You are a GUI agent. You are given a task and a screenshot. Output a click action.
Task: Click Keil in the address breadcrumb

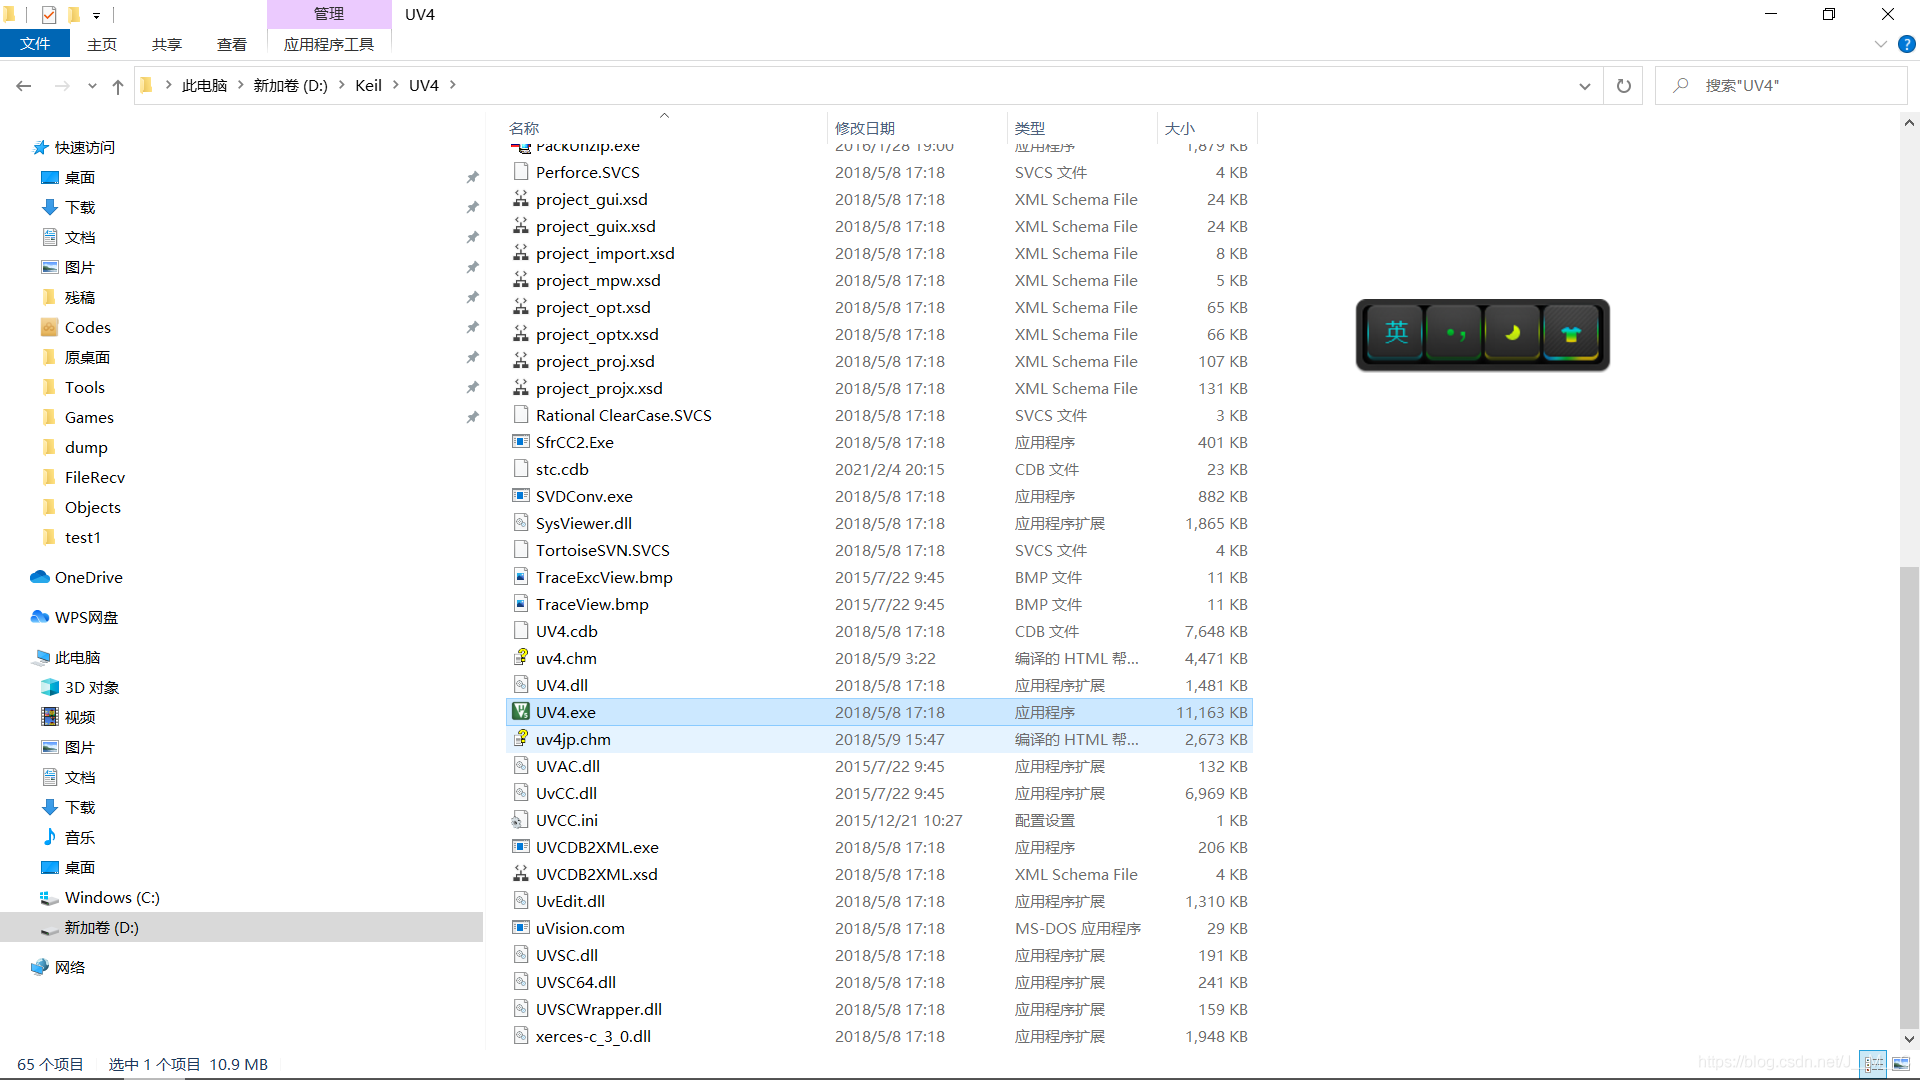click(369, 85)
